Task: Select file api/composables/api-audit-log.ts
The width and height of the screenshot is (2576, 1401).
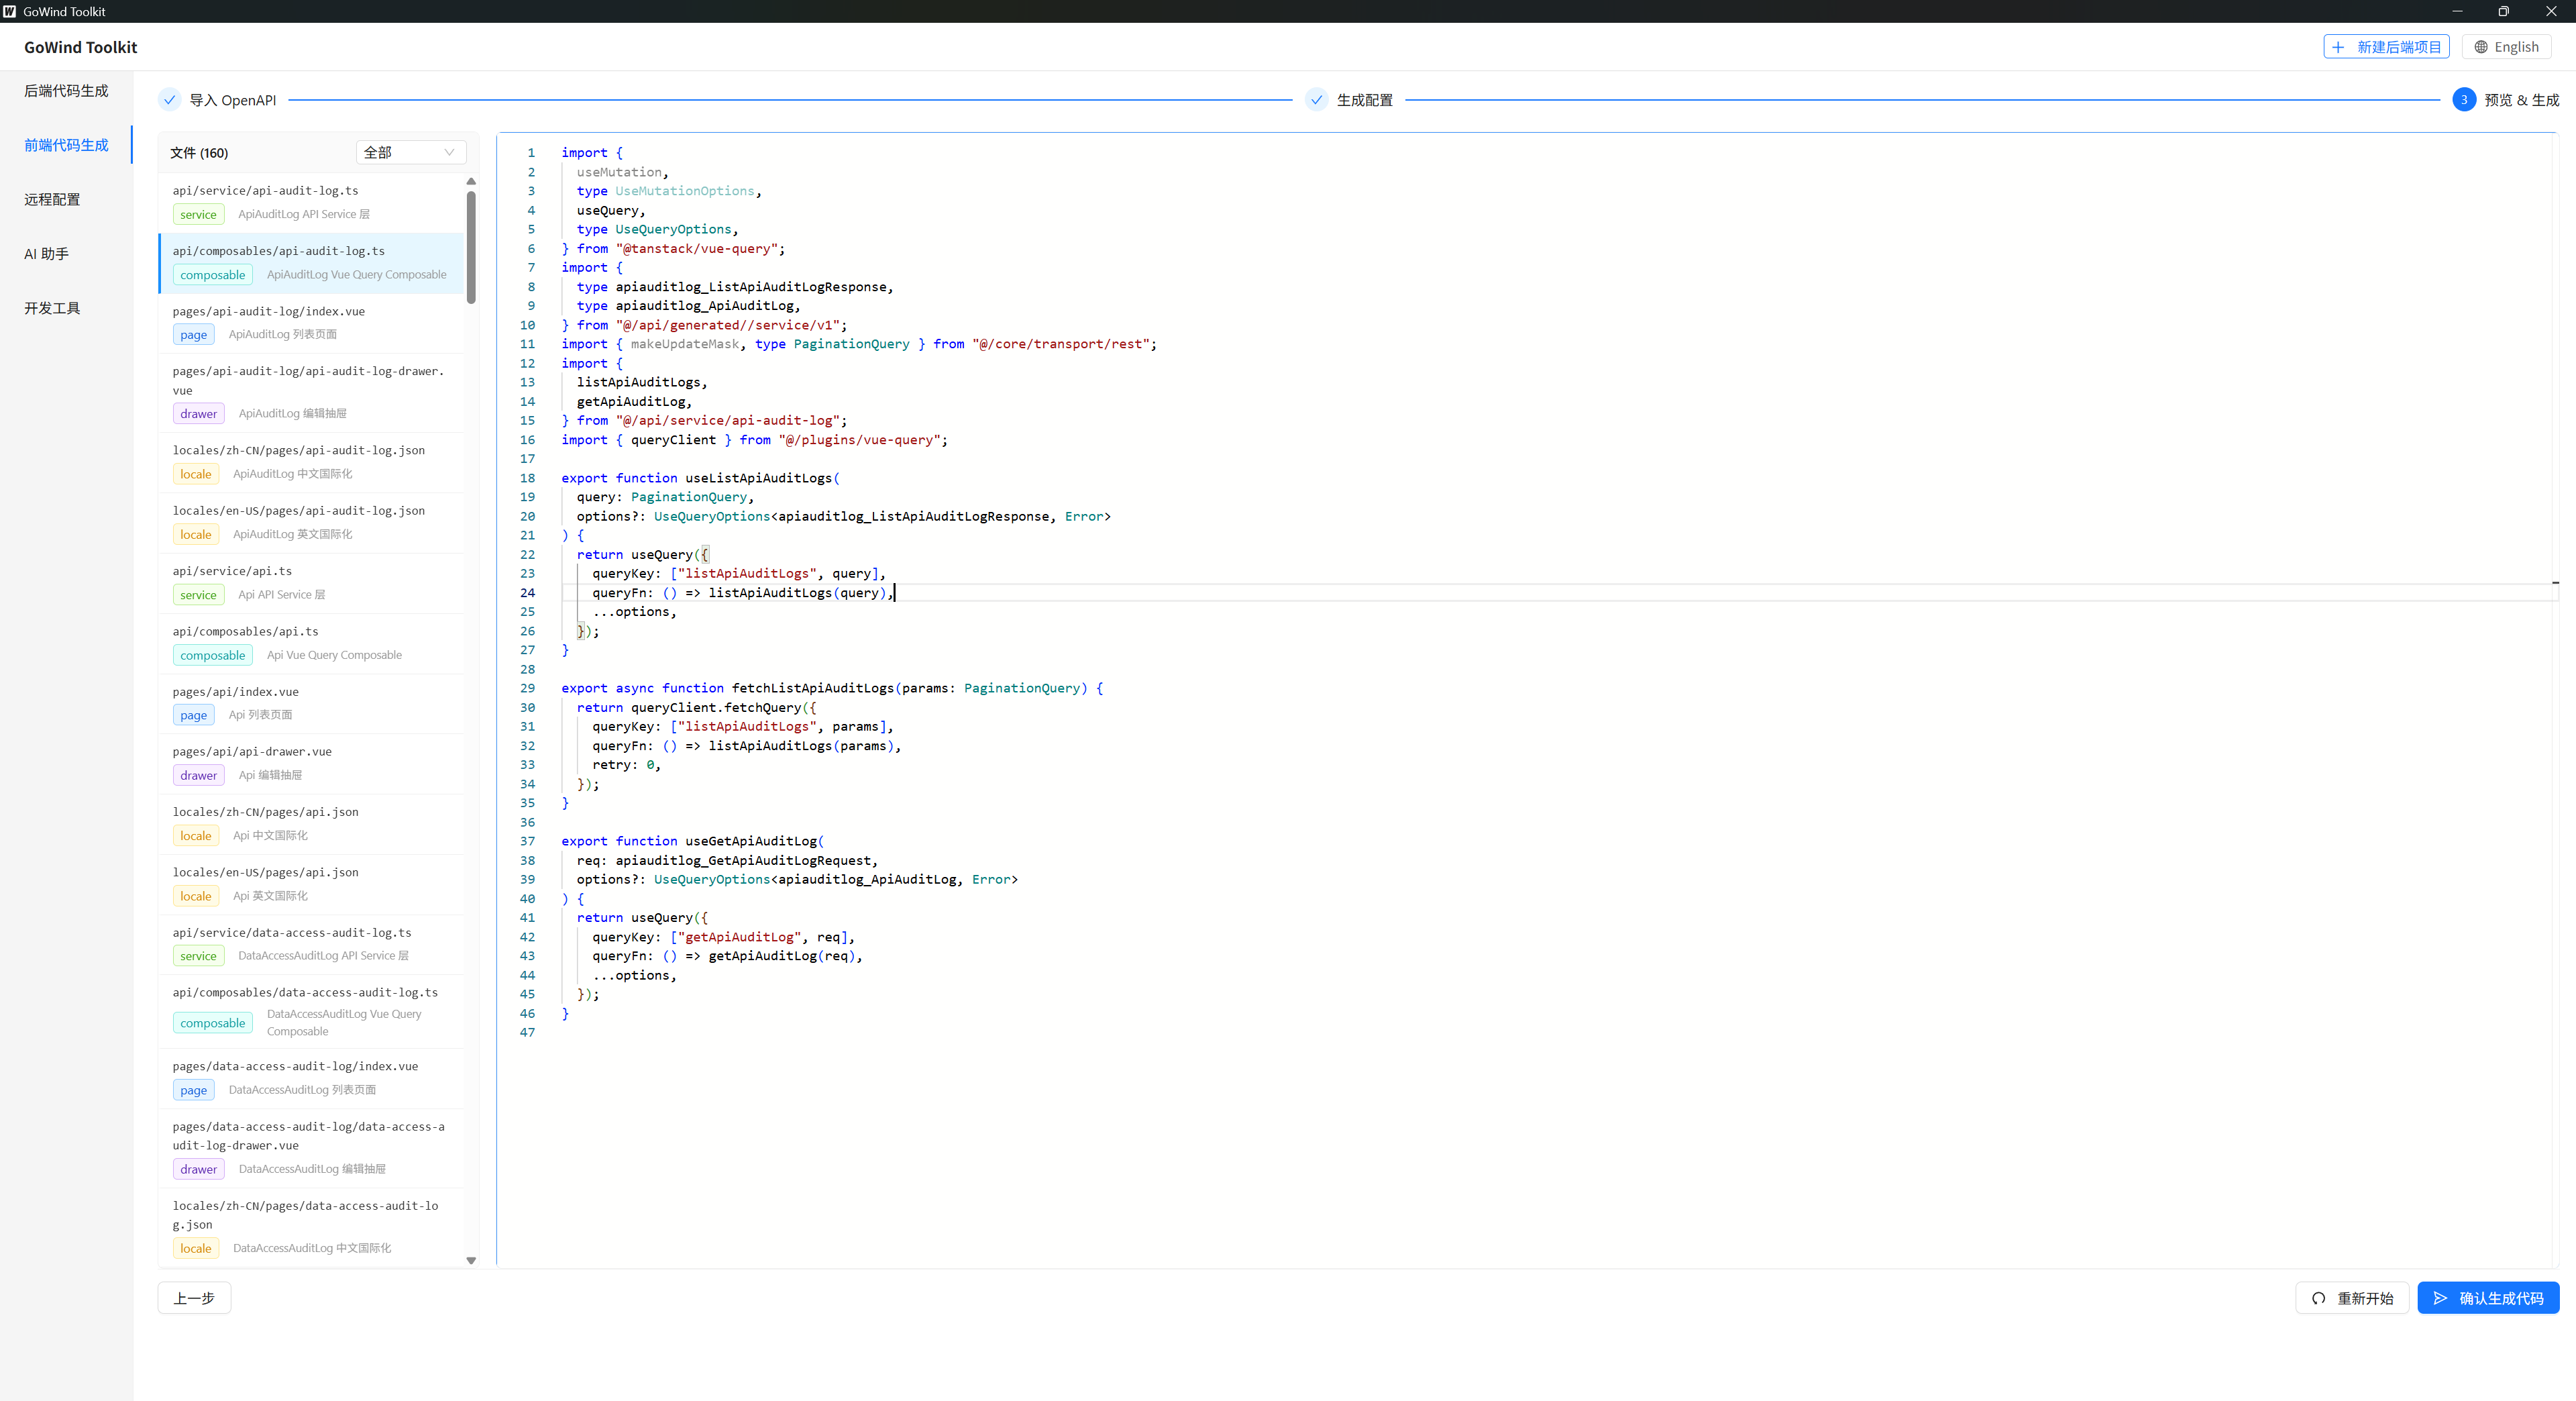Action: pyautogui.click(x=311, y=263)
